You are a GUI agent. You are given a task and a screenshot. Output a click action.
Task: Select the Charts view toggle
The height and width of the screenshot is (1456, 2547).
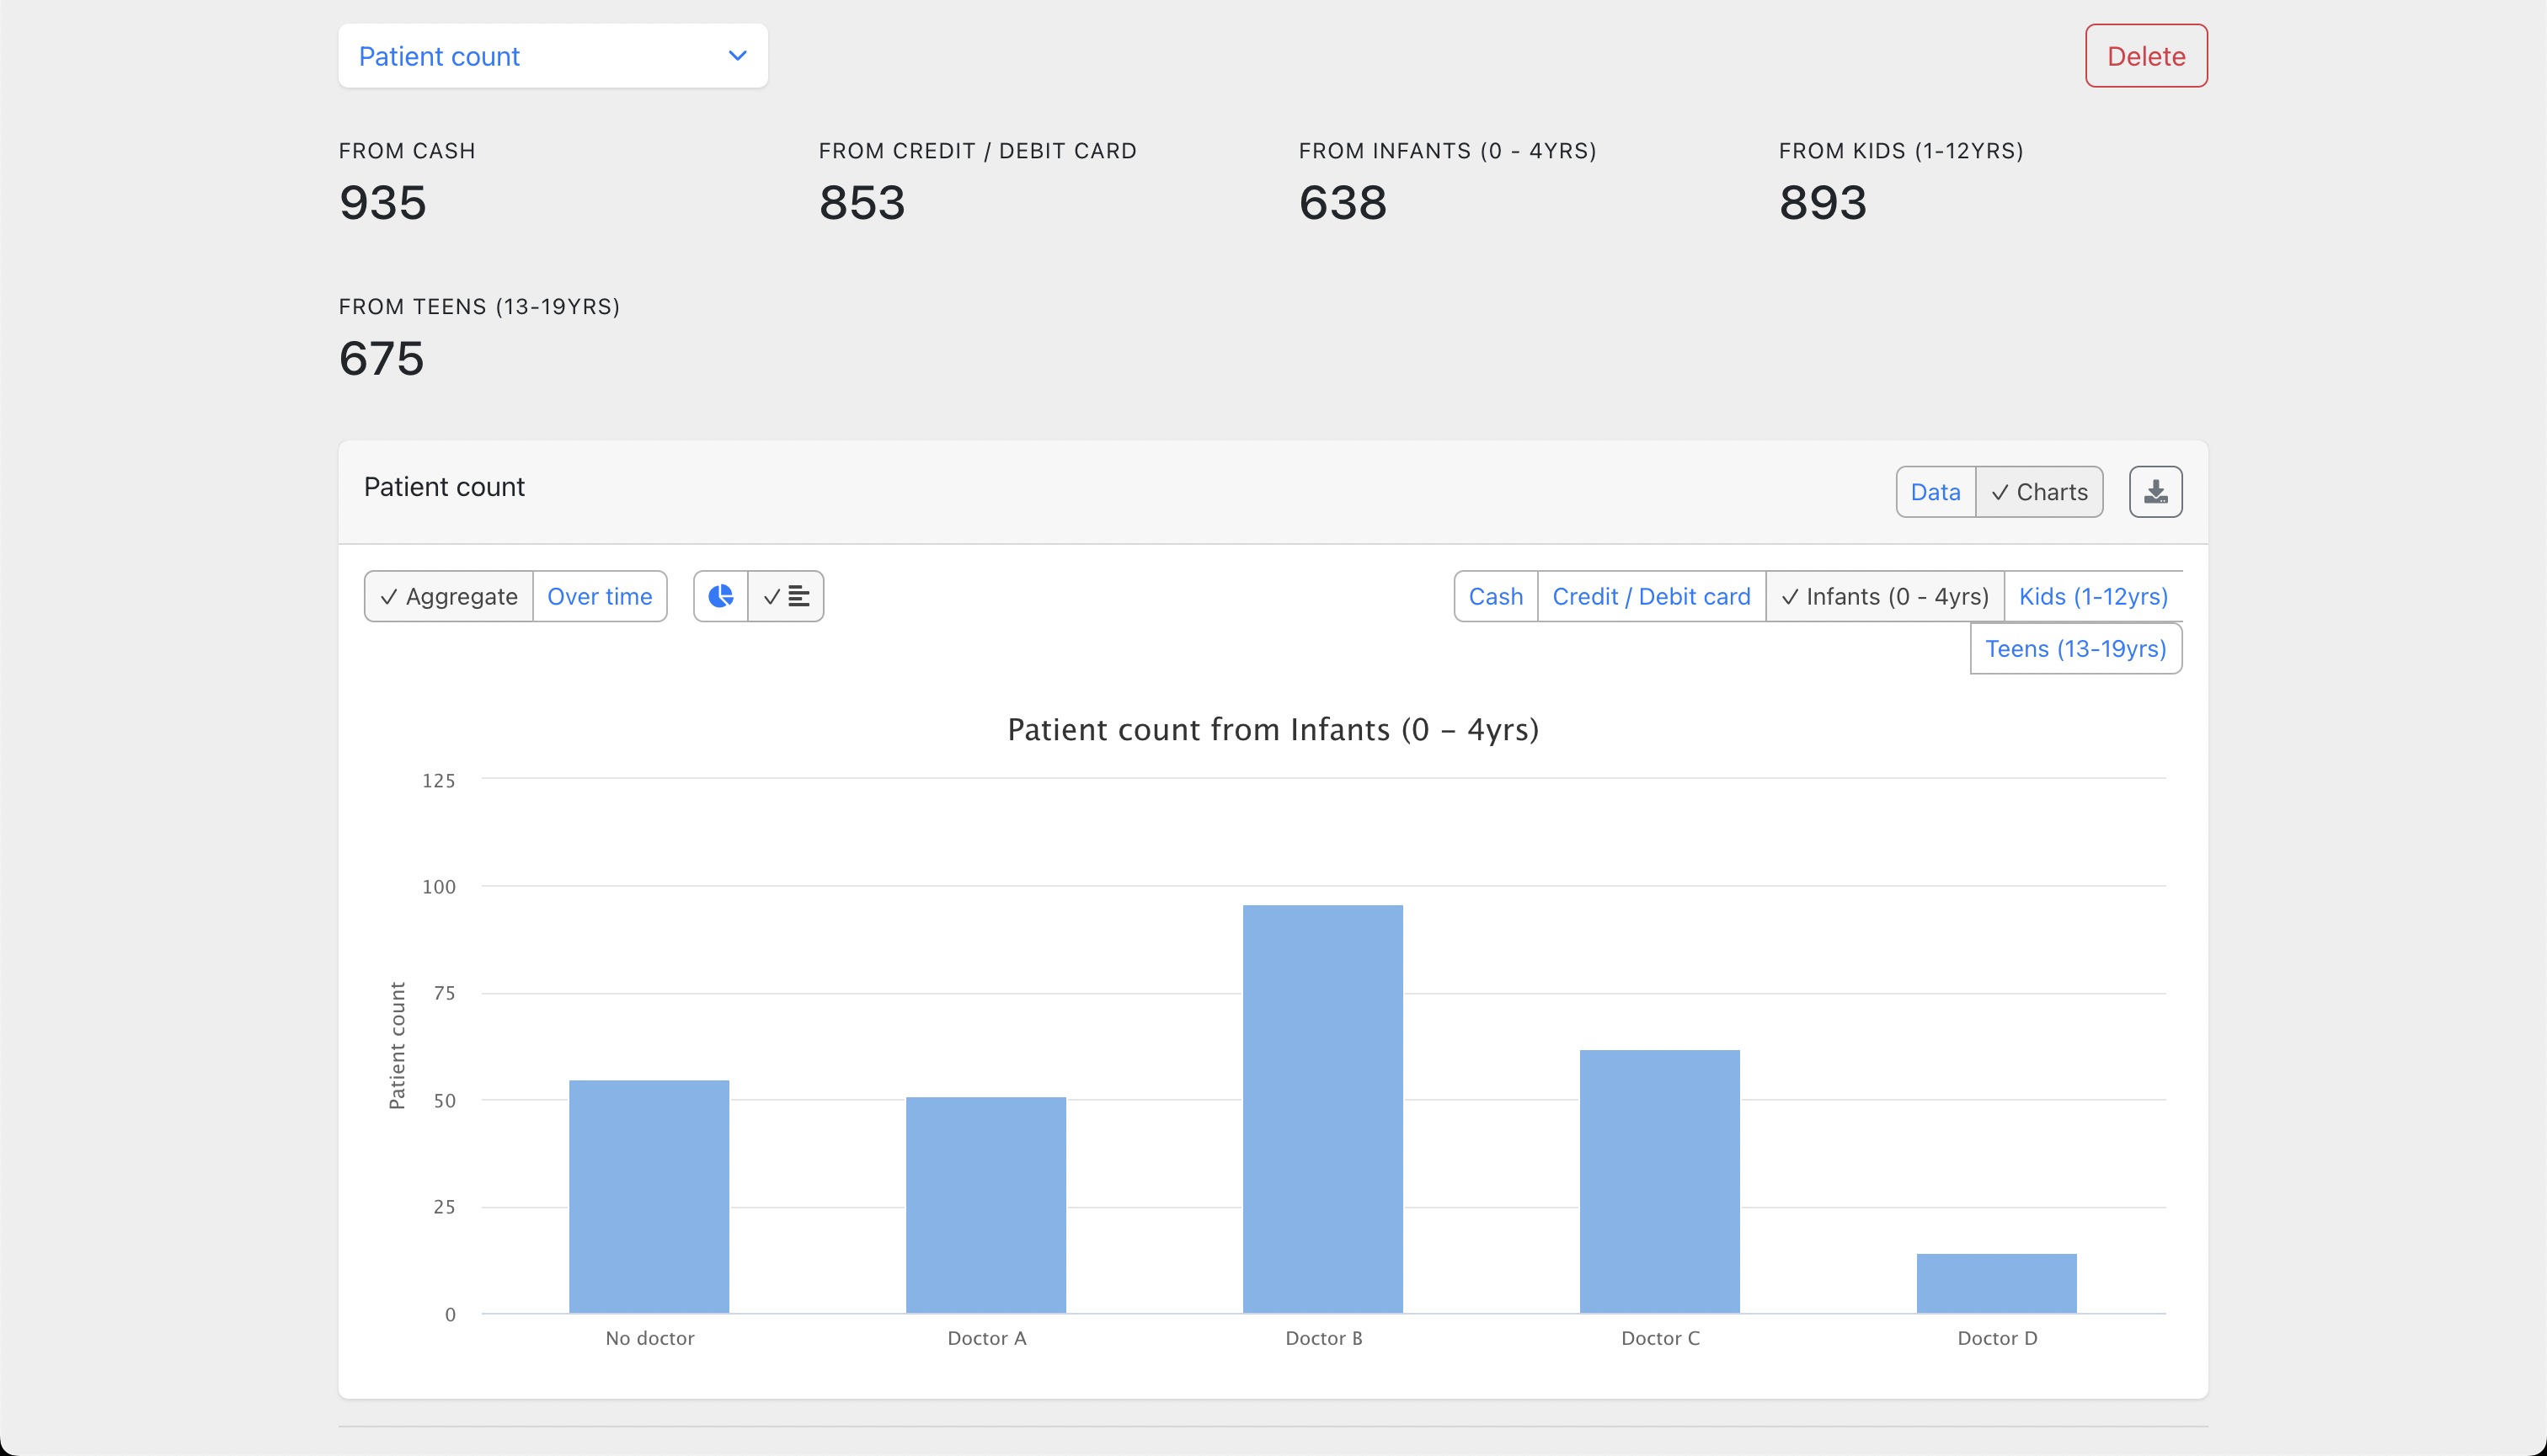coord(2039,492)
